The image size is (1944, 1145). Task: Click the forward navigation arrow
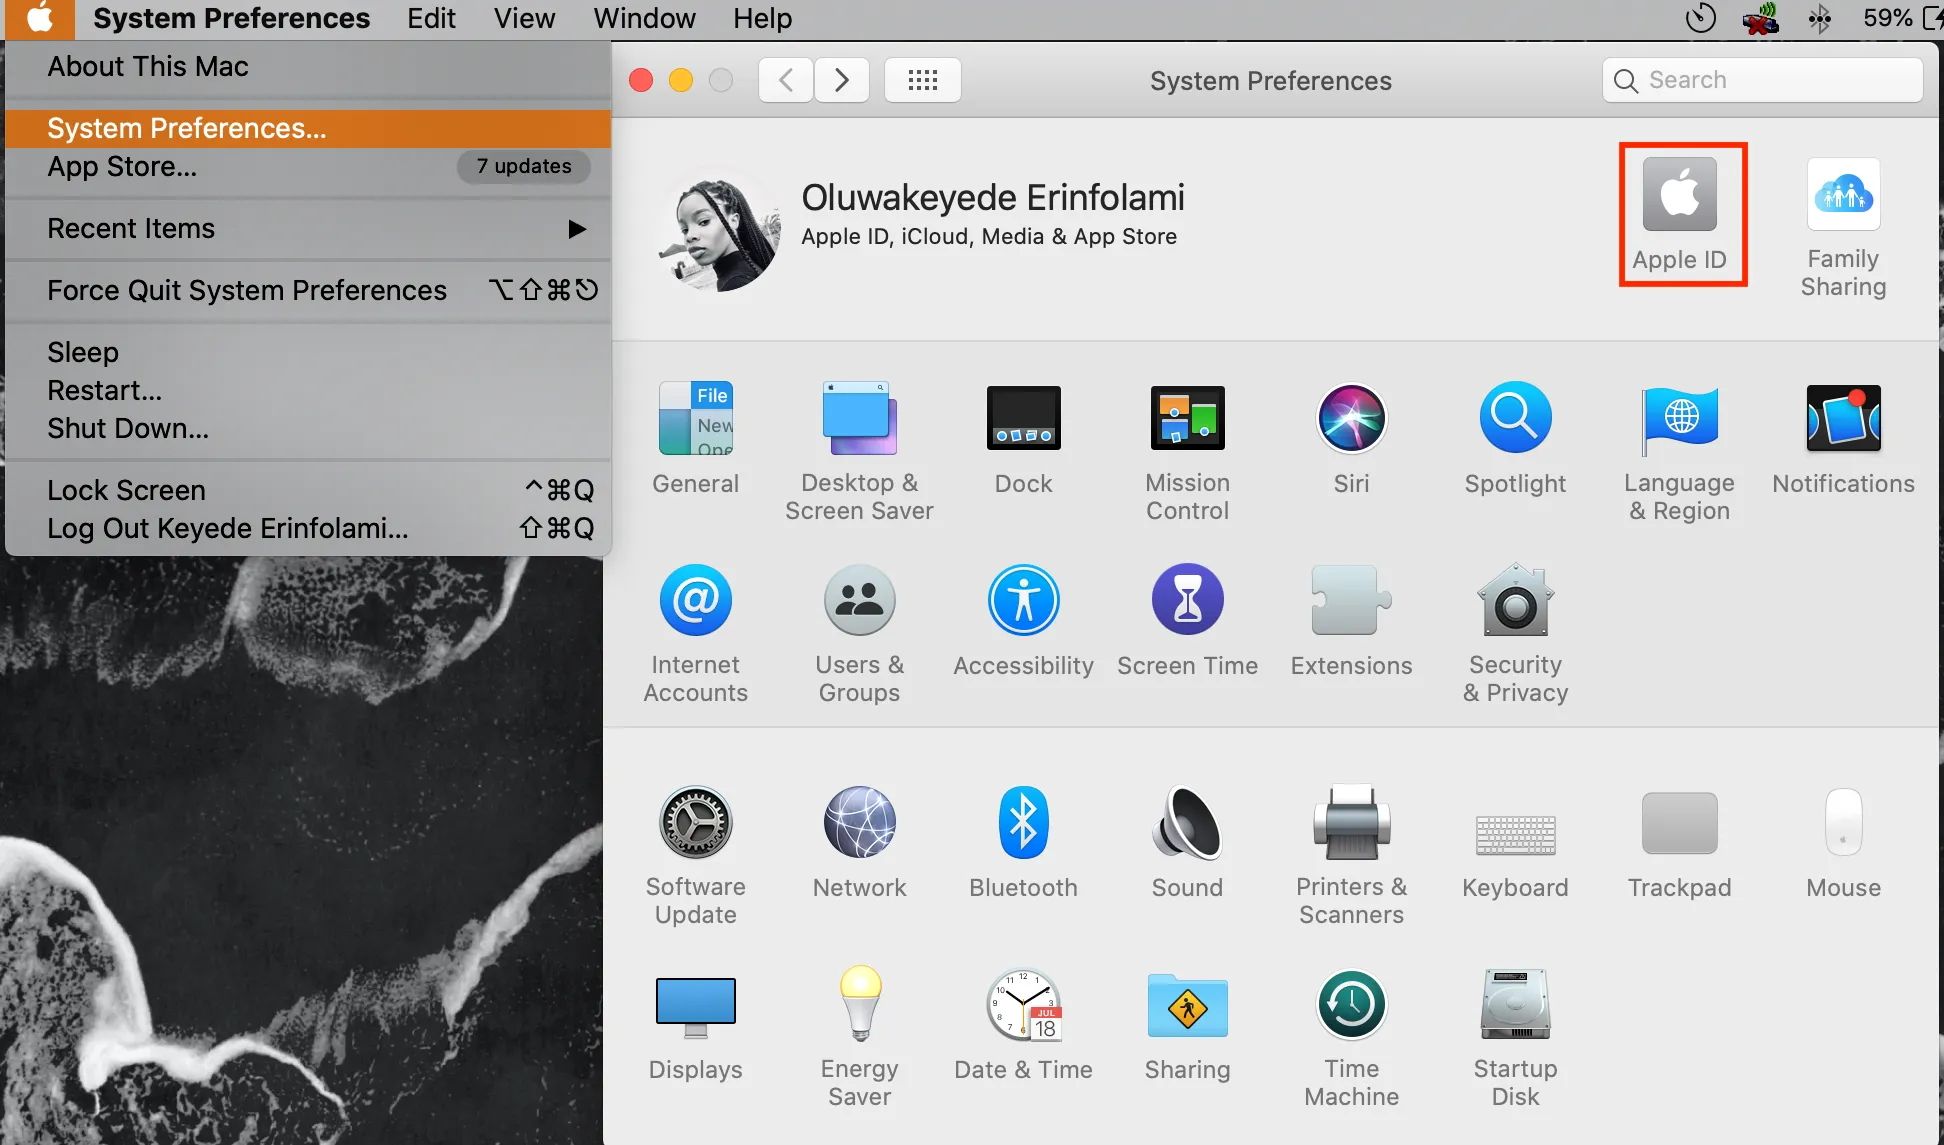[841, 79]
